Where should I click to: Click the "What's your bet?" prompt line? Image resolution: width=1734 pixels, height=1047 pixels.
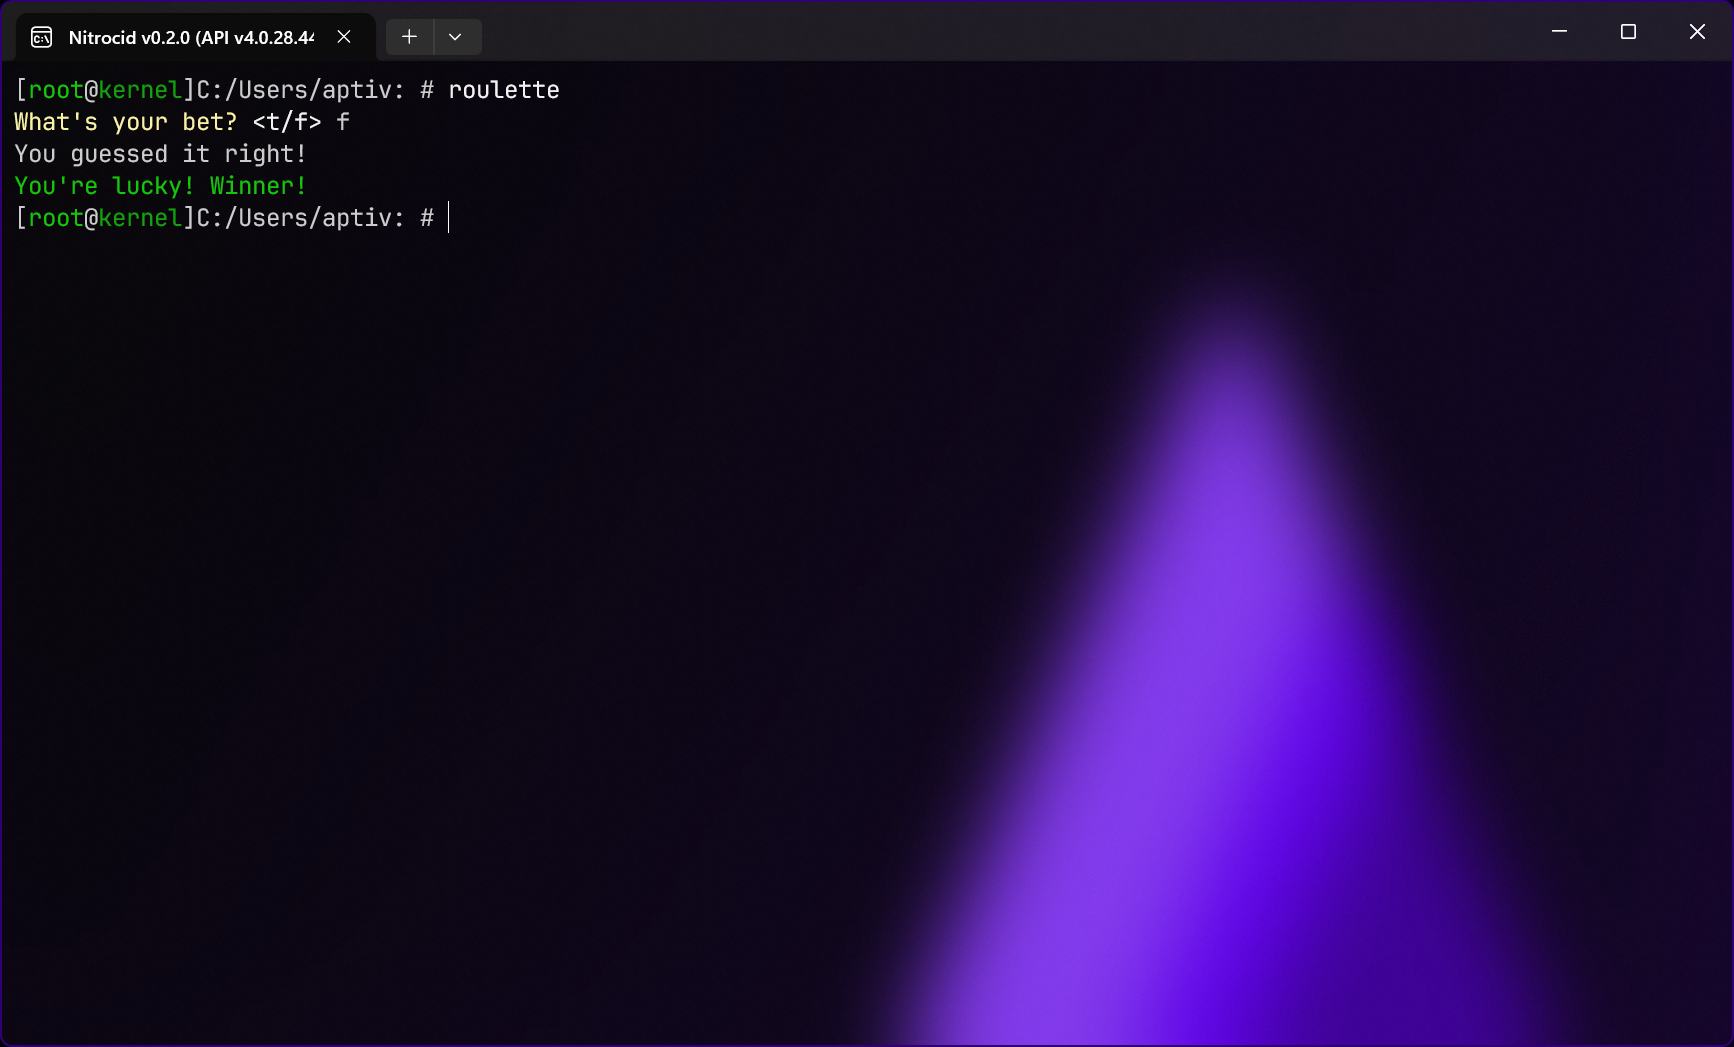(x=182, y=122)
